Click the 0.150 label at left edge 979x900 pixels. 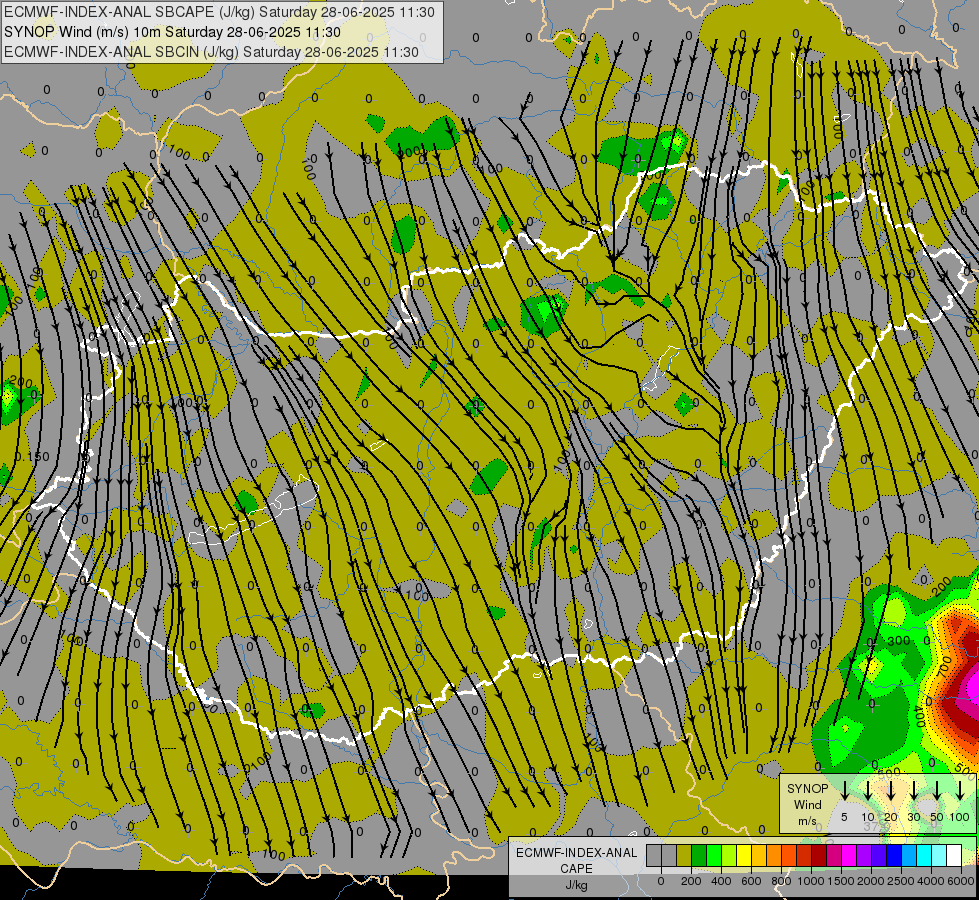point(32,457)
